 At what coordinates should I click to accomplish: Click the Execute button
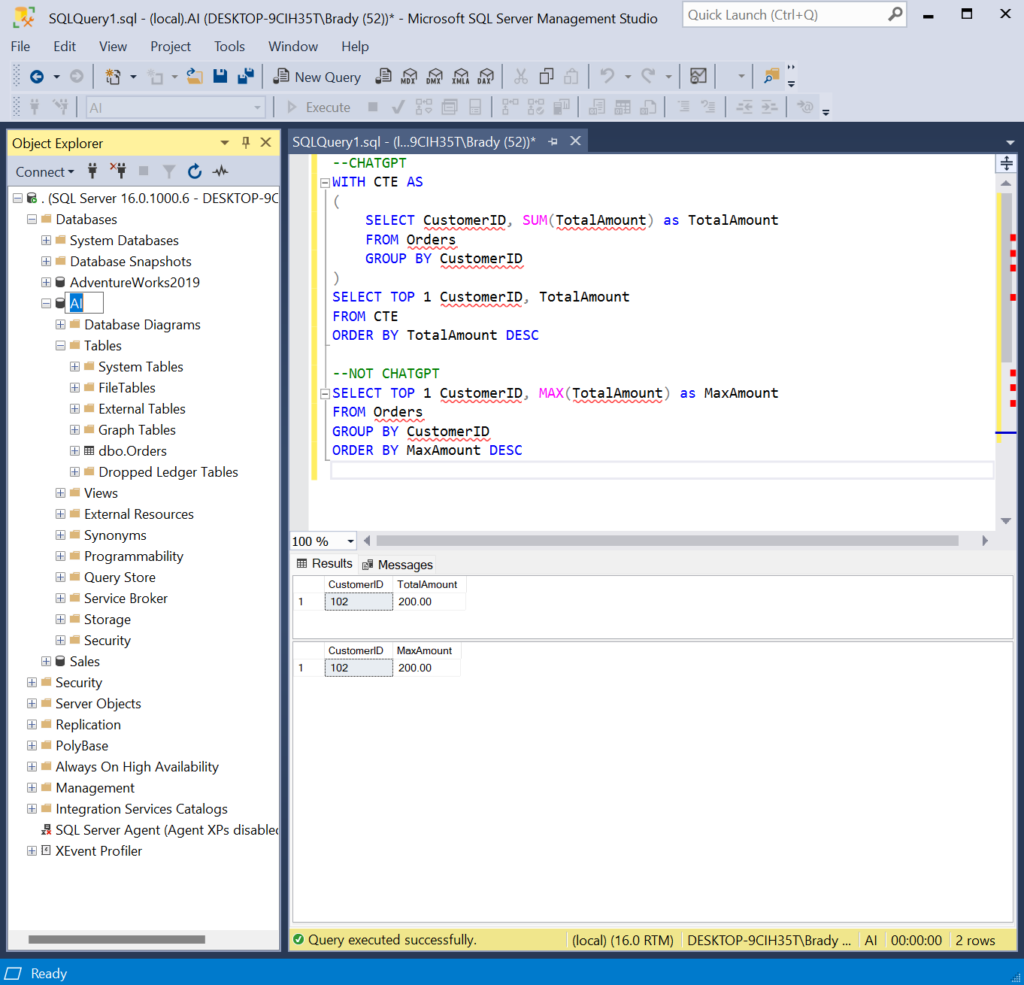[x=319, y=107]
